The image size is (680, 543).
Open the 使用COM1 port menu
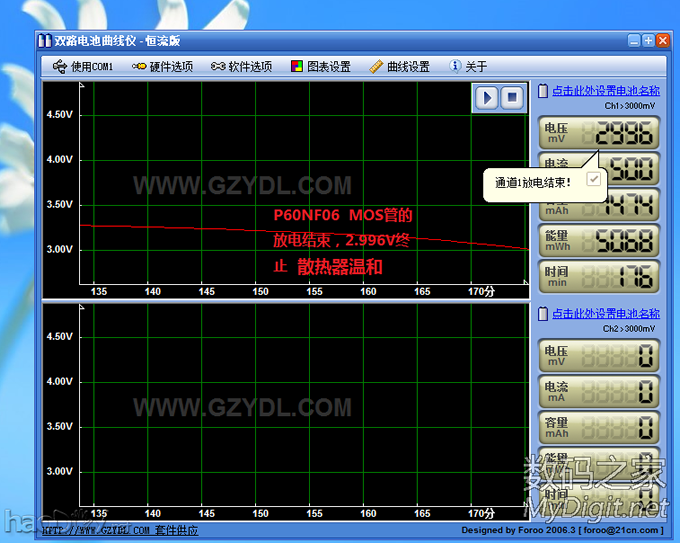click(x=83, y=67)
